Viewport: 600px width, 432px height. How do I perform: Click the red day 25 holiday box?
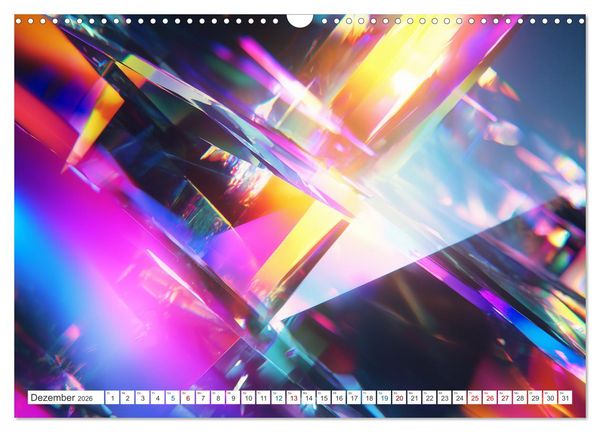tap(474, 398)
